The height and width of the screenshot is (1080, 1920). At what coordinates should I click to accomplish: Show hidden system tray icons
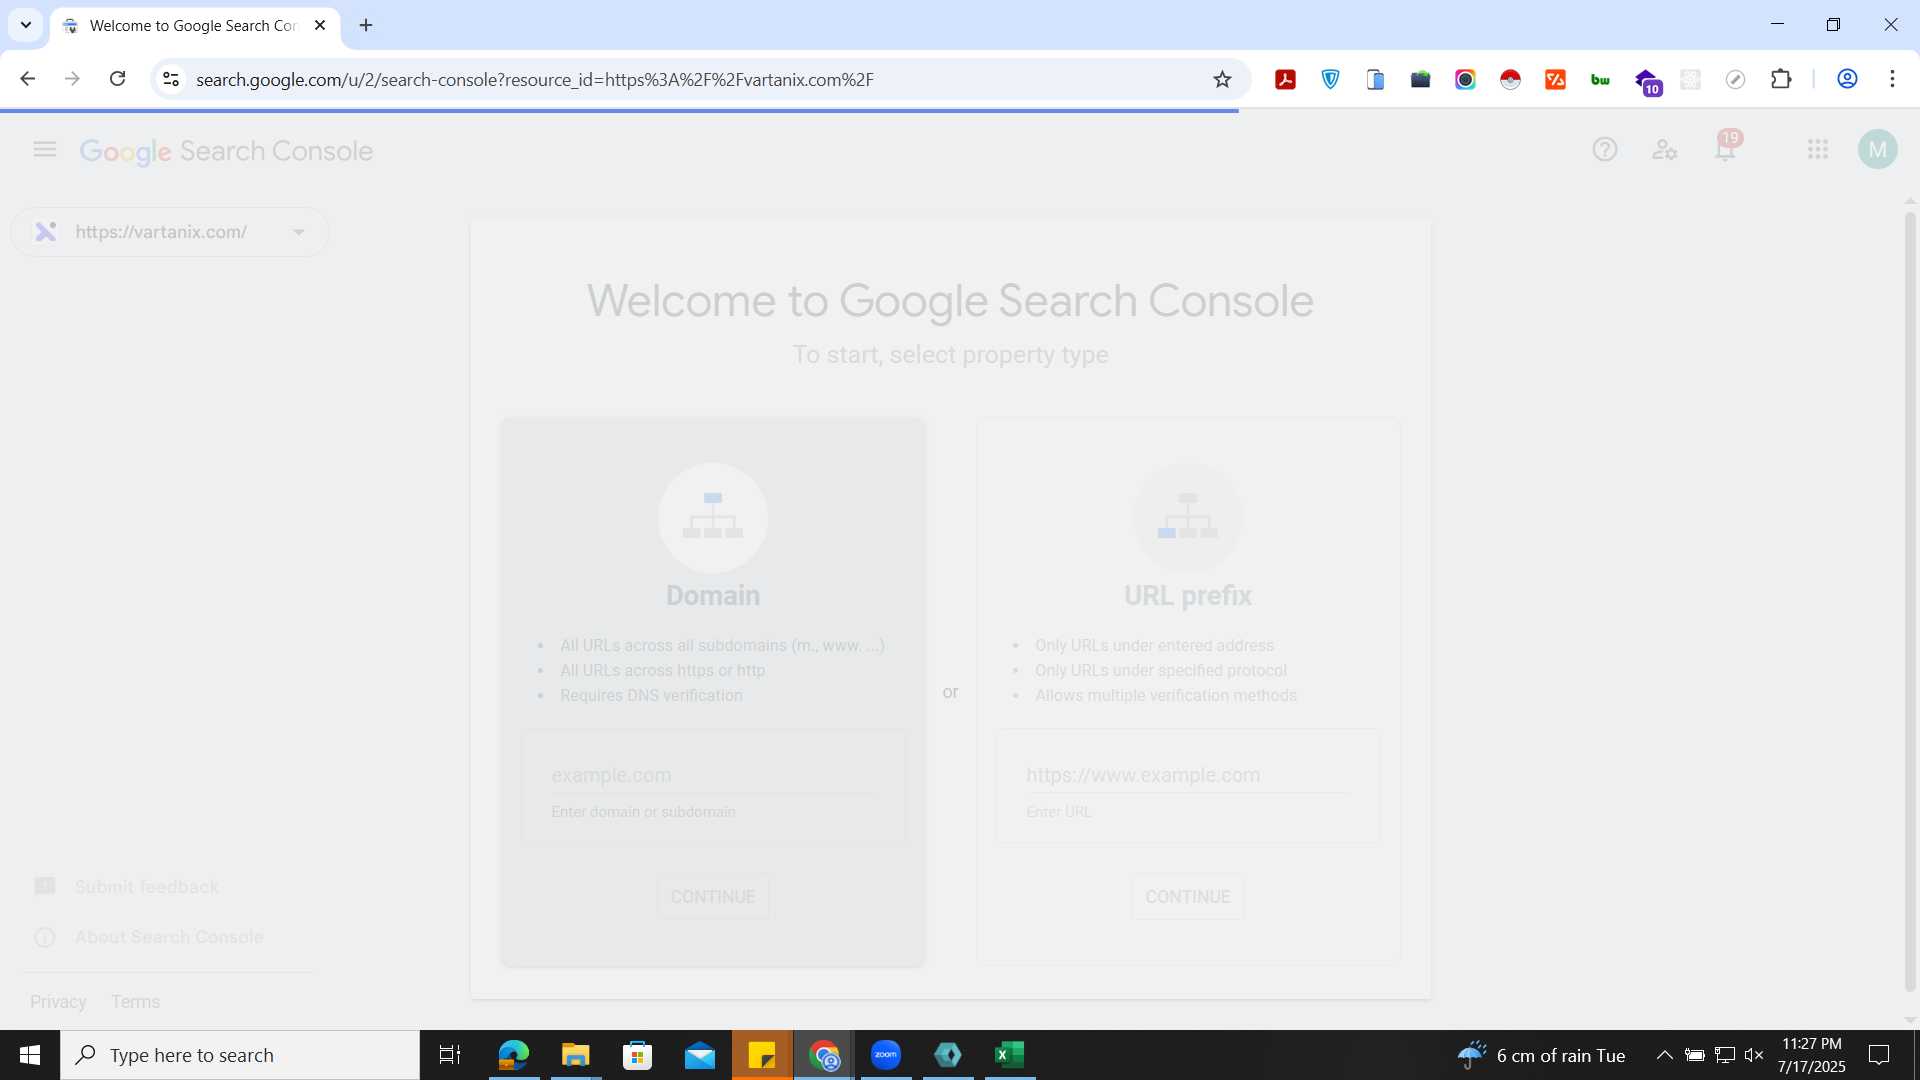[1665, 1055]
